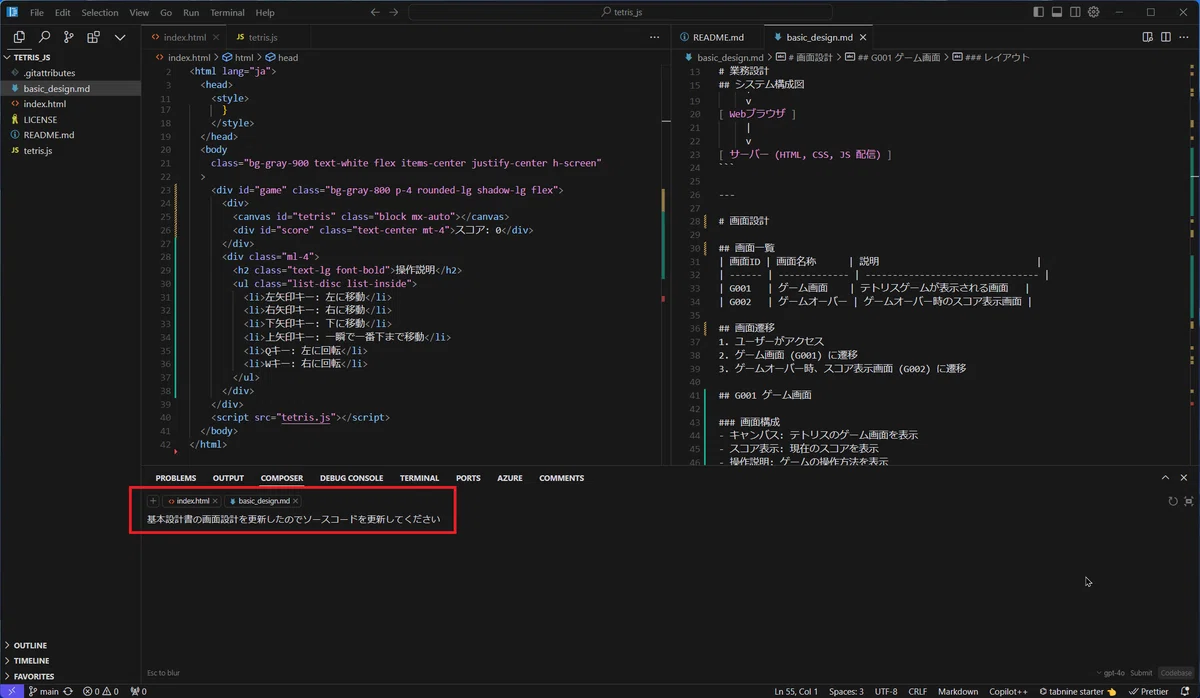The width and height of the screenshot is (1200, 698).
Task: Reset the composer with the refresh icon
Action: (x=1173, y=501)
